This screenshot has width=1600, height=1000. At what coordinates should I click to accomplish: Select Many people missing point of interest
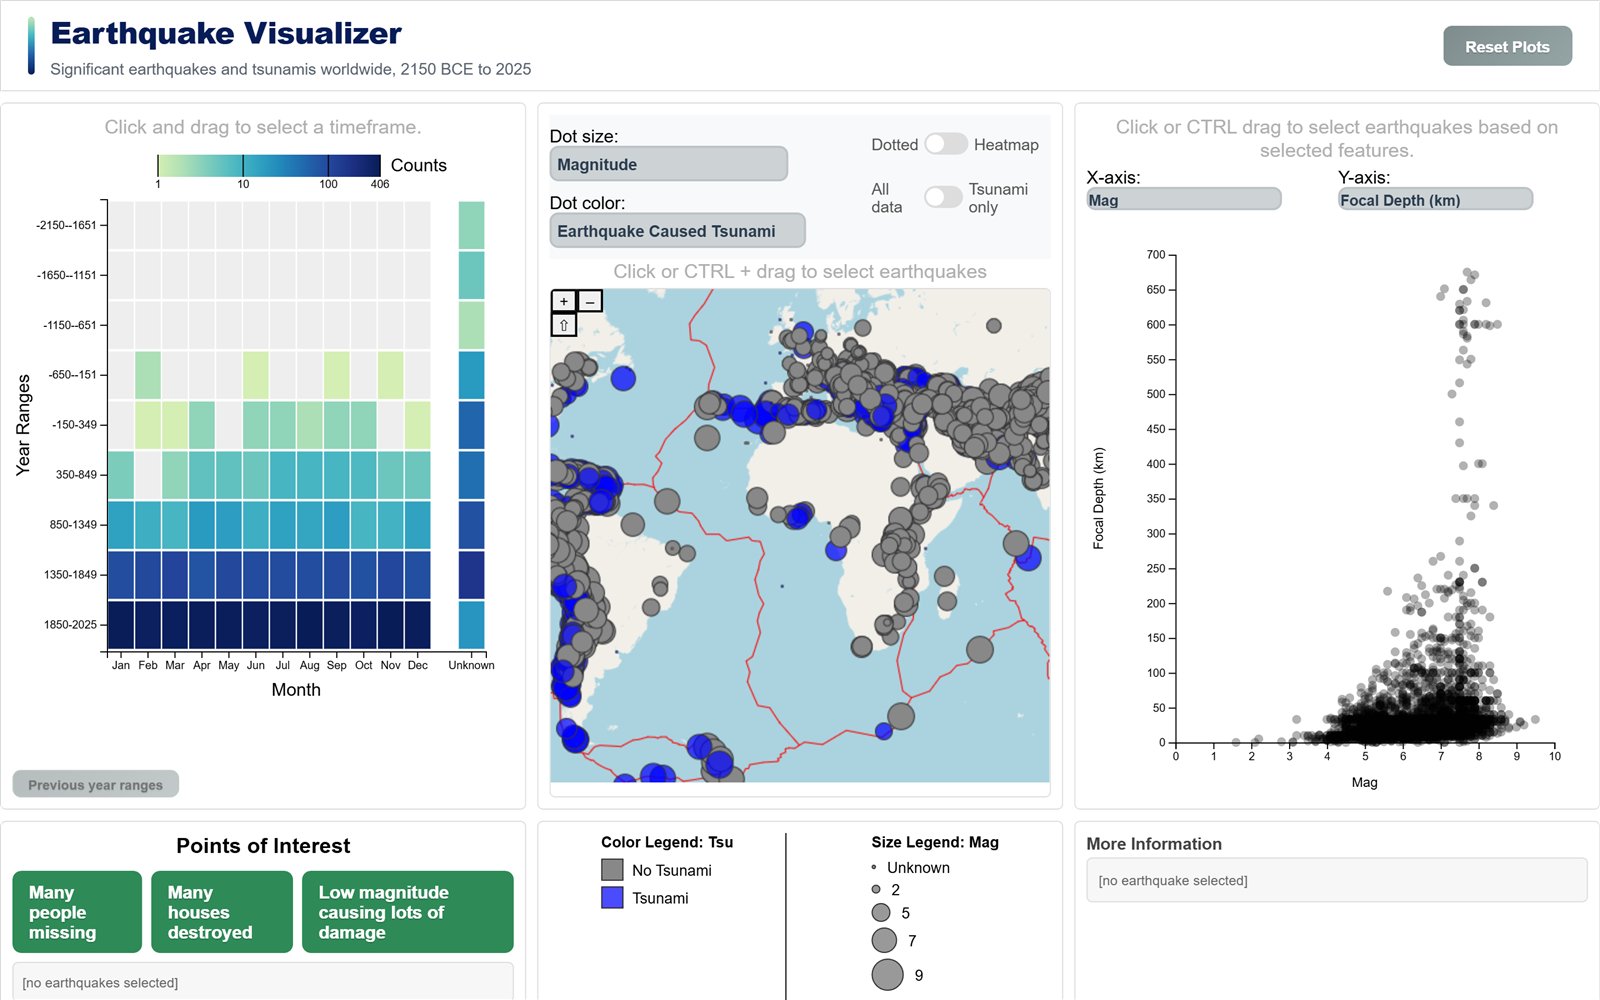pyautogui.click(x=77, y=912)
